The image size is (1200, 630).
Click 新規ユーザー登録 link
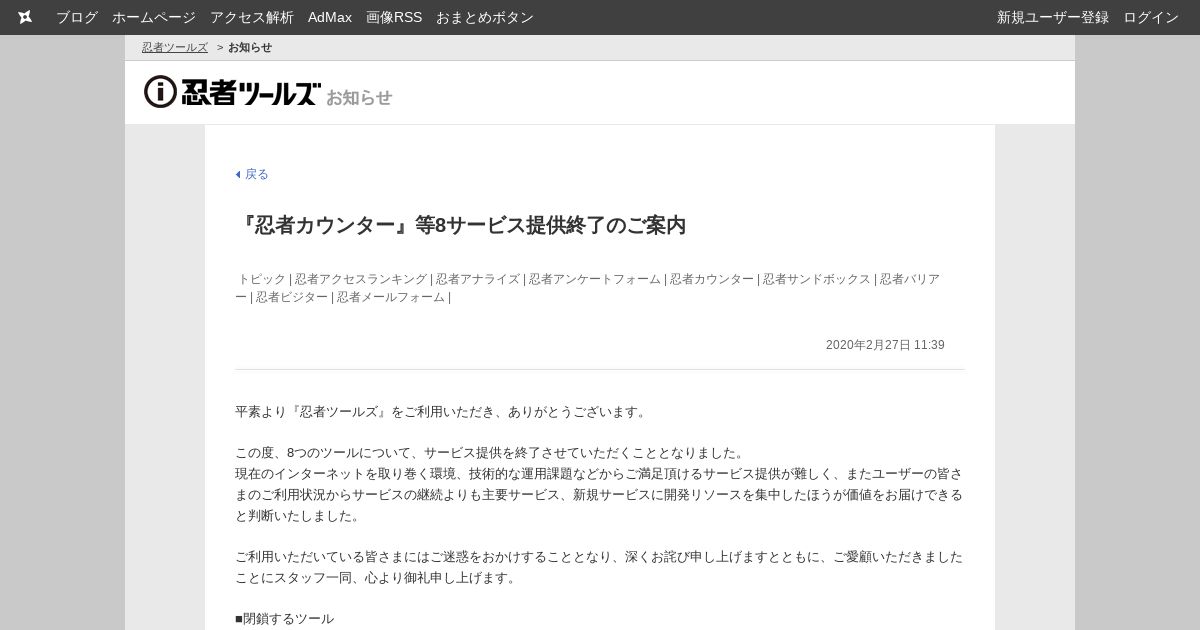pyautogui.click(x=1053, y=17)
